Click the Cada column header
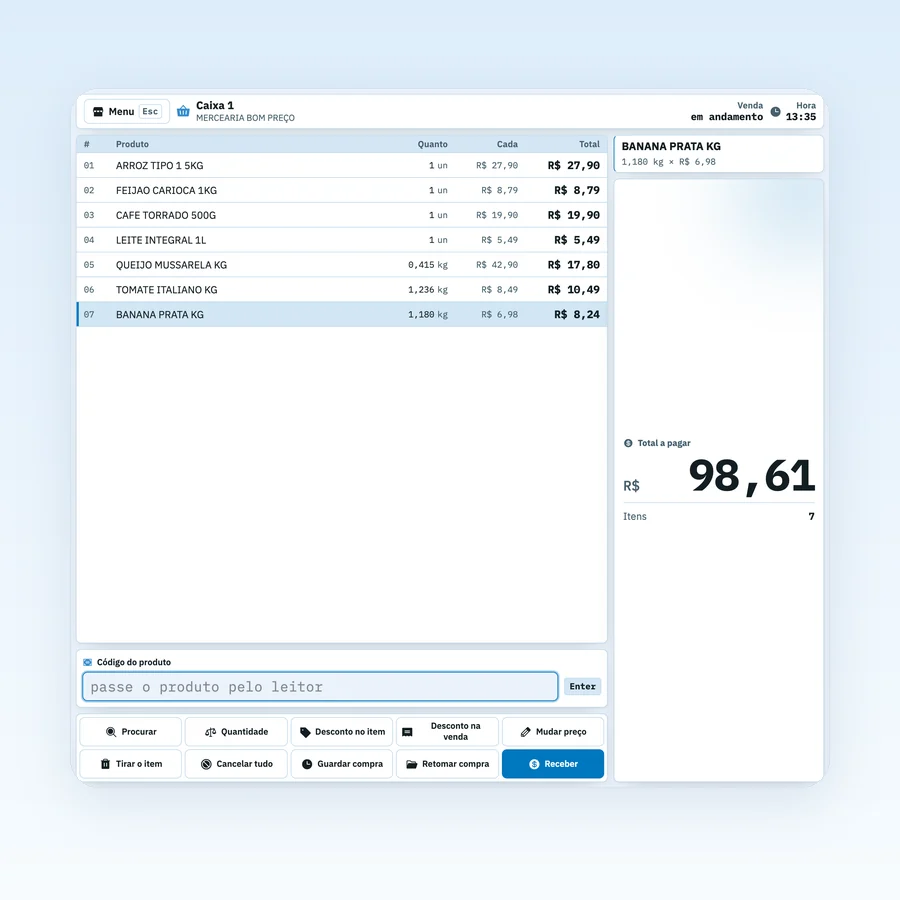Image resolution: width=900 pixels, height=900 pixels. [x=507, y=144]
